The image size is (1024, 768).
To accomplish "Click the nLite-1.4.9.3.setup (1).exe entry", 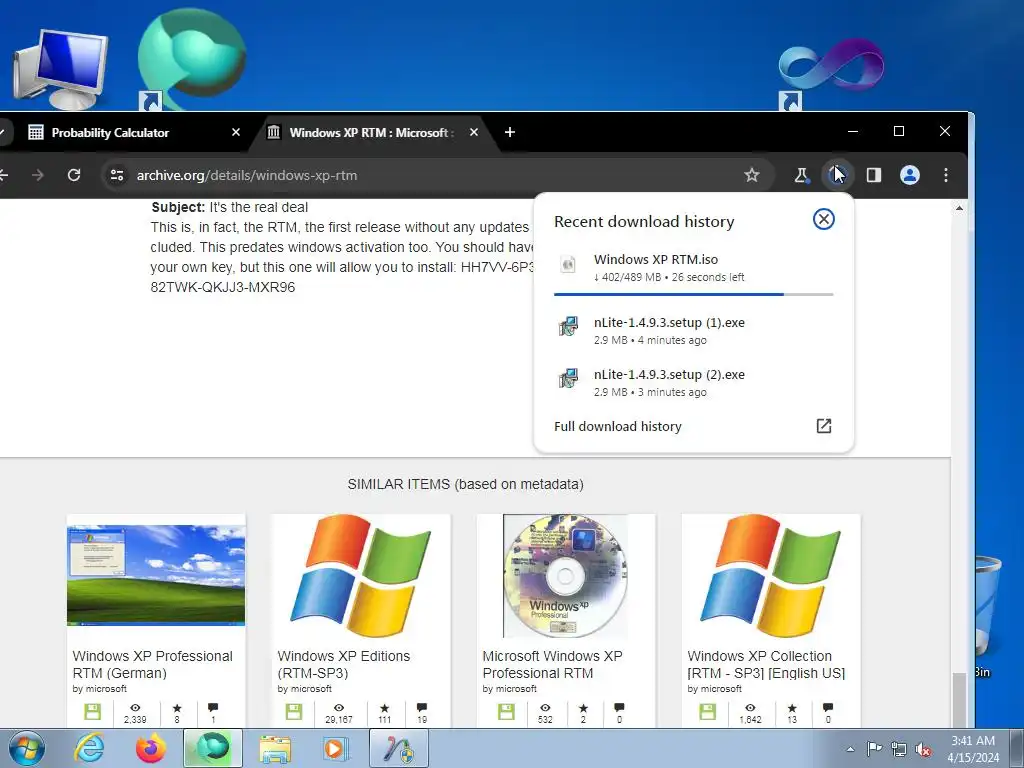I will [x=694, y=330].
